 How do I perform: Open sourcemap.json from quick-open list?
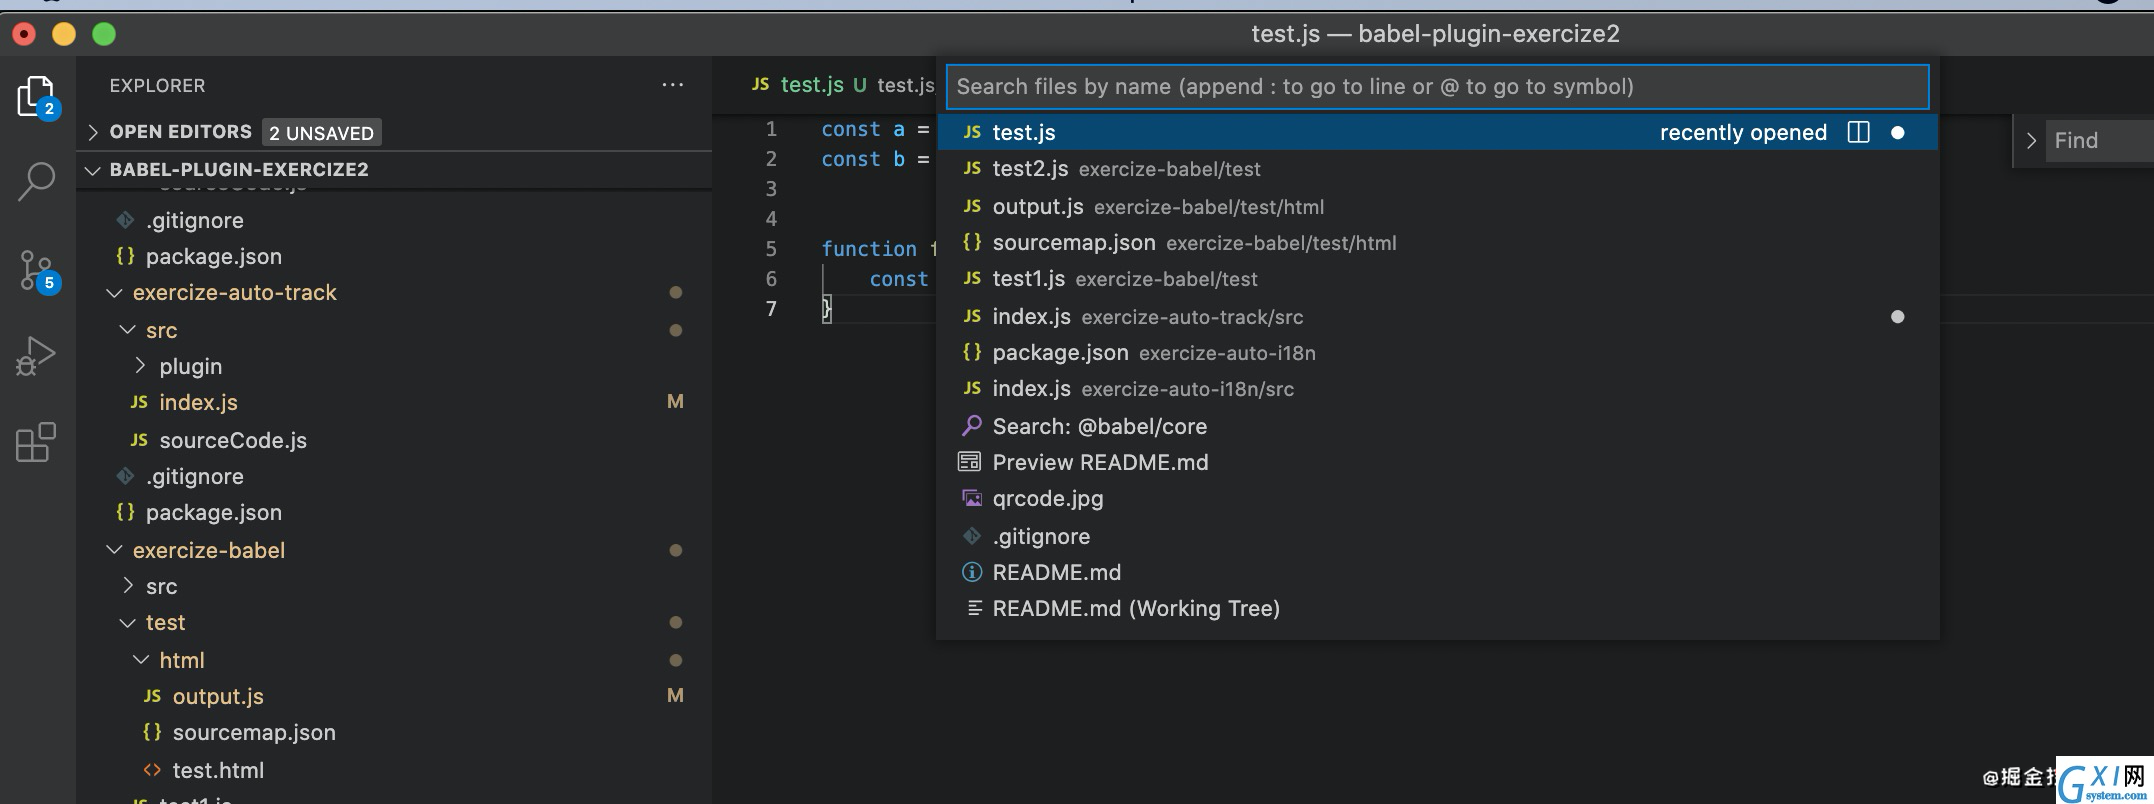1437,243
